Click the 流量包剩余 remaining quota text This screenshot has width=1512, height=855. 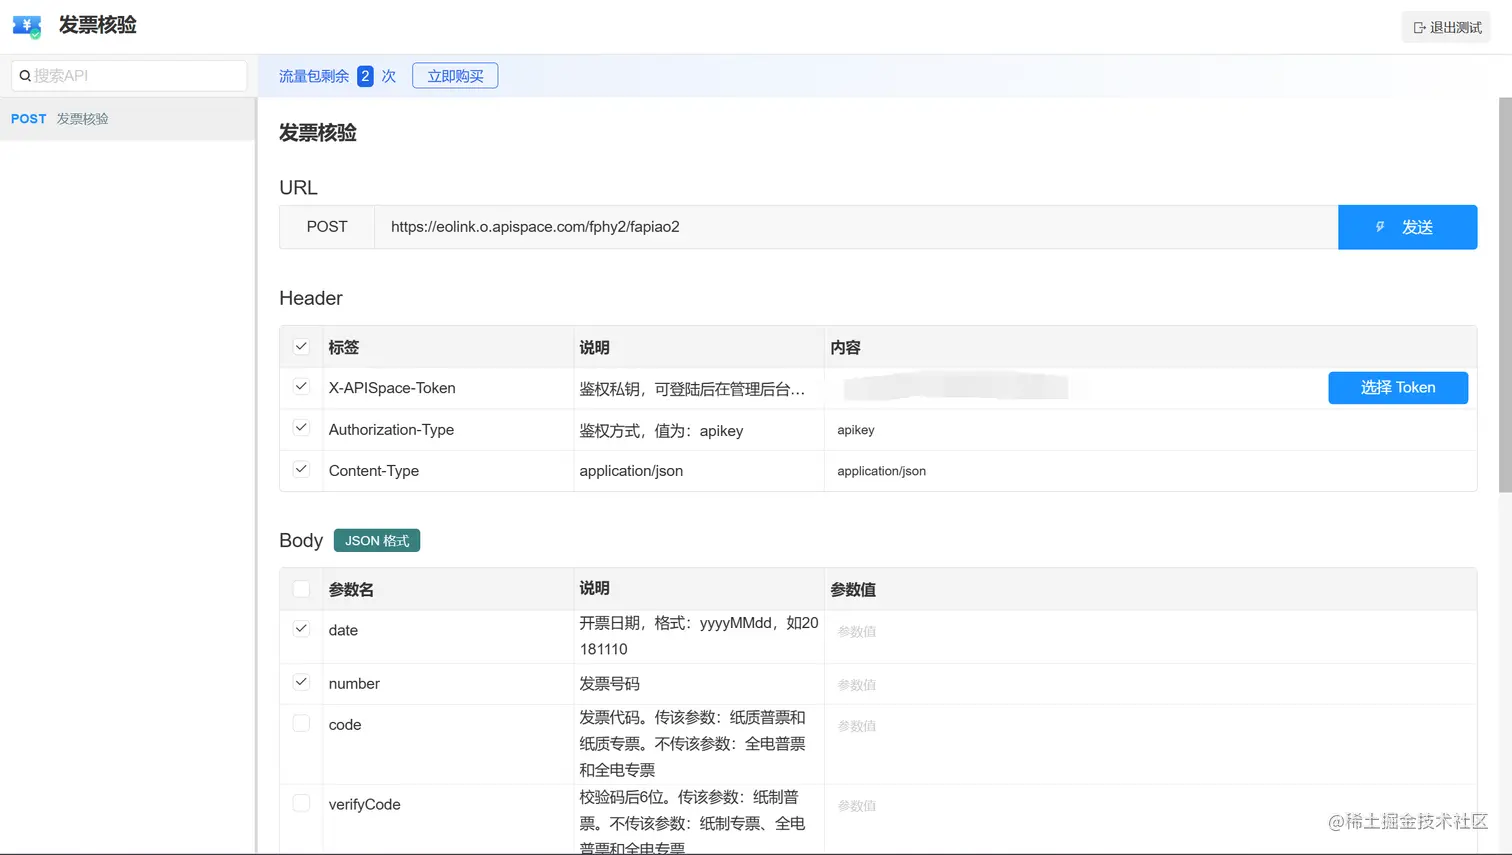click(314, 76)
